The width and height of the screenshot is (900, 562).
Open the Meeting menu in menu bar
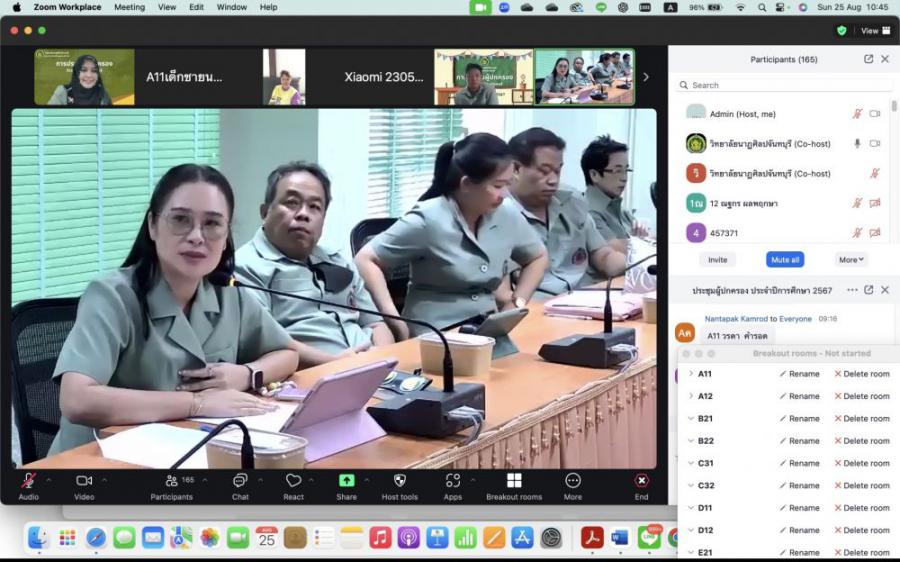(129, 7)
